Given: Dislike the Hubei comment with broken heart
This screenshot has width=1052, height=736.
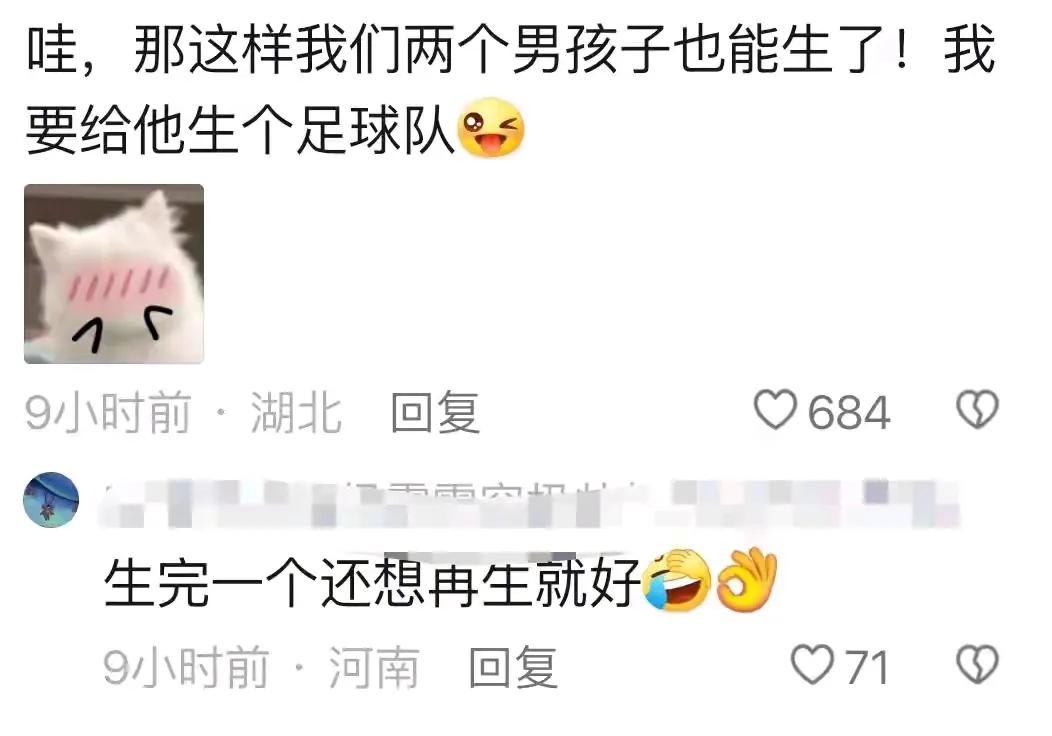Looking at the screenshot, I should (x=977, y=409).
